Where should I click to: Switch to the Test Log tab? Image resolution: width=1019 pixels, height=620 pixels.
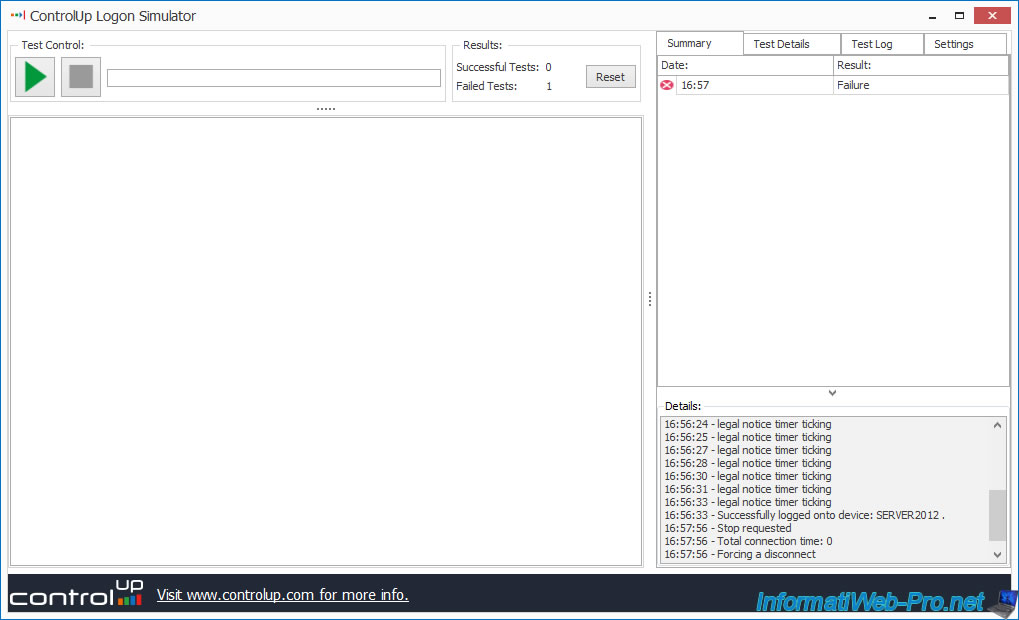[x=882, y=44]
